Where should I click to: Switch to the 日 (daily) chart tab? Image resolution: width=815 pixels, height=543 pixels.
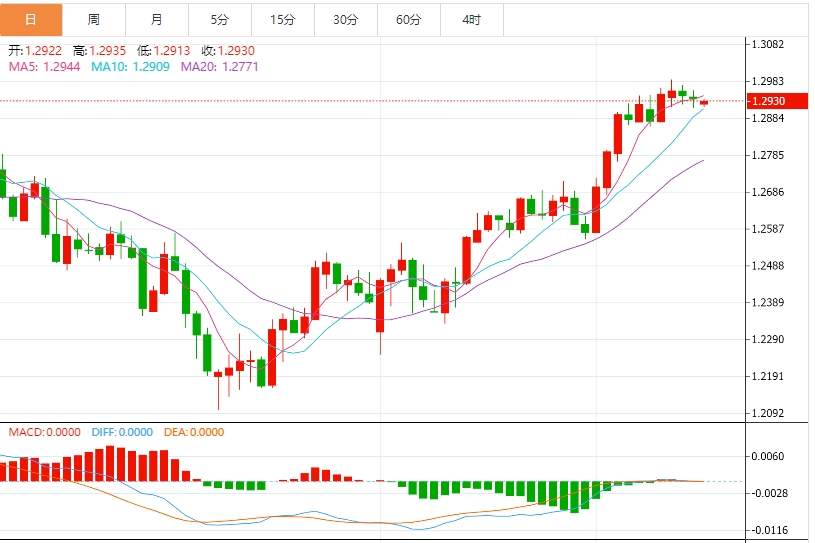[x=30, y=19]
